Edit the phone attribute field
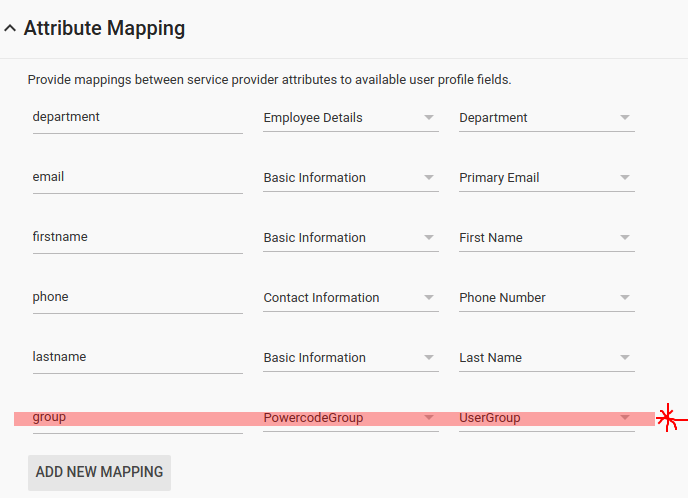Screen dimensions: 688x498 (137, 298)
